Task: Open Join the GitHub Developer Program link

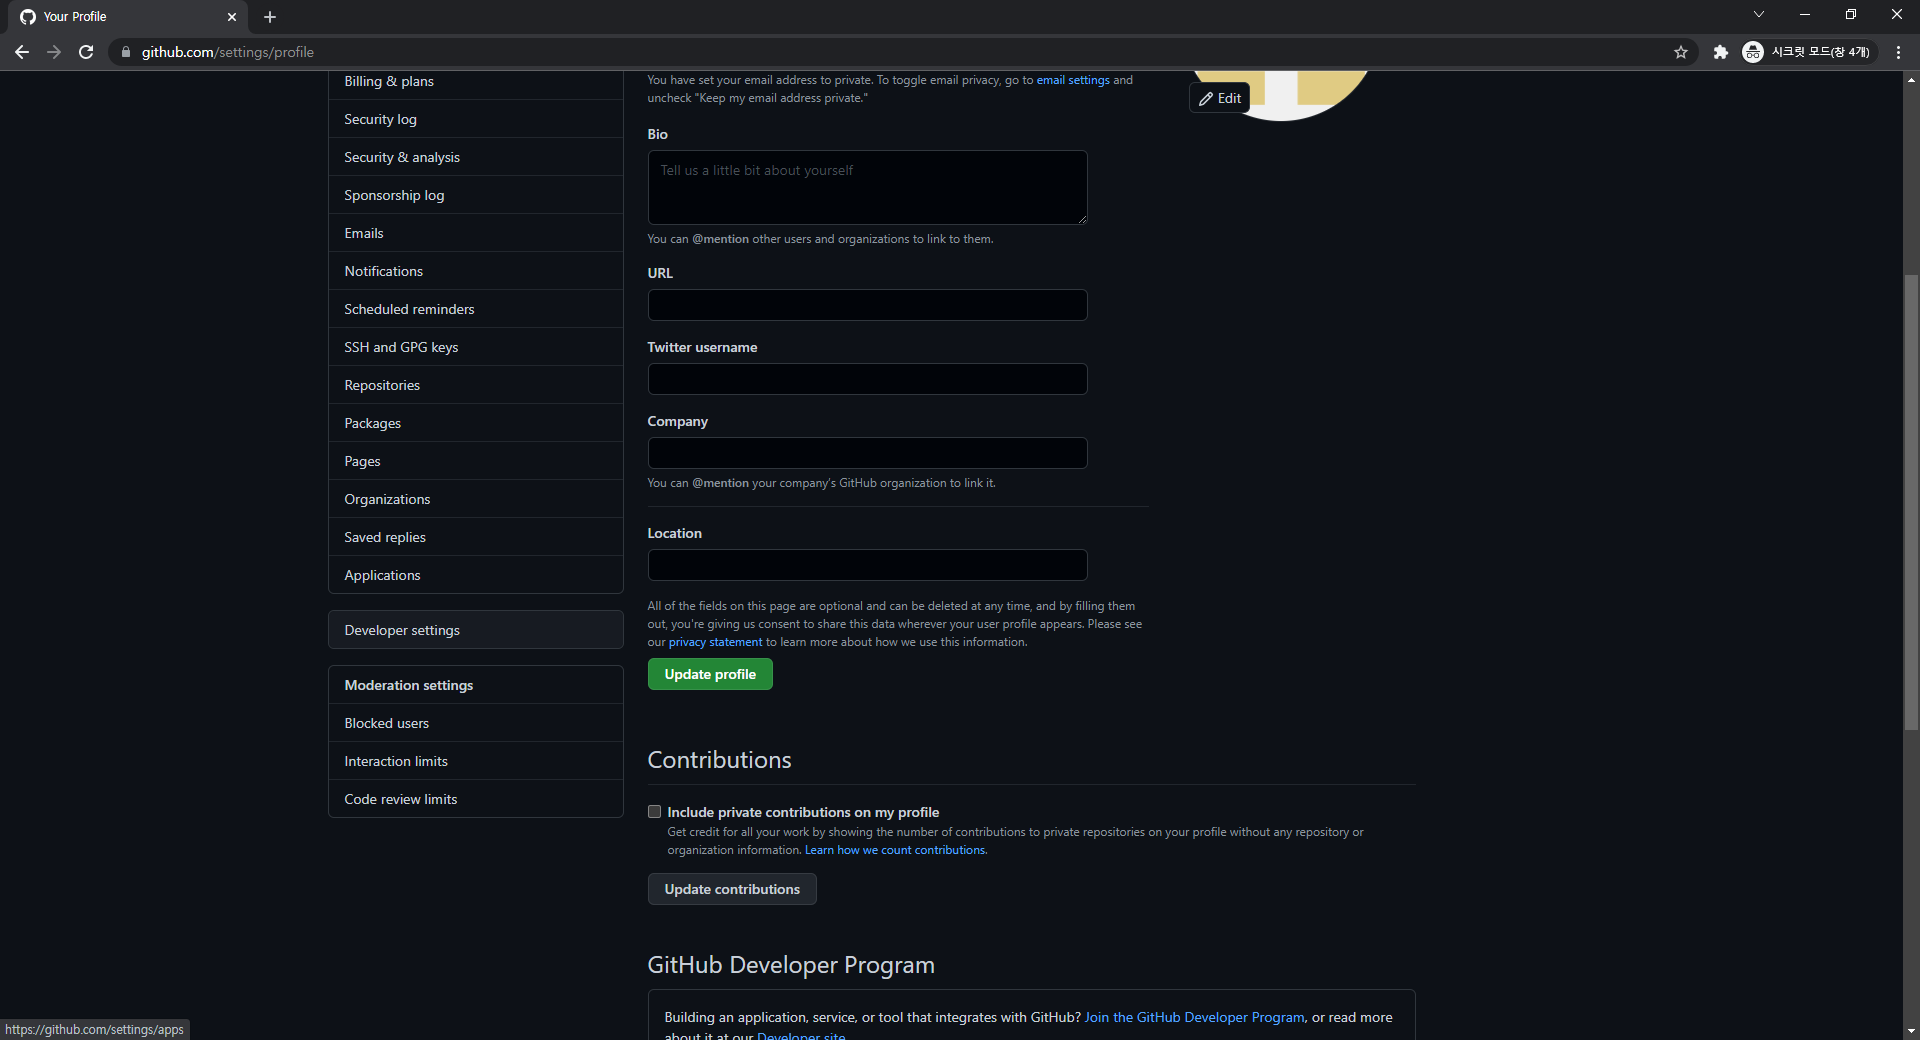Action: 1194,1017
